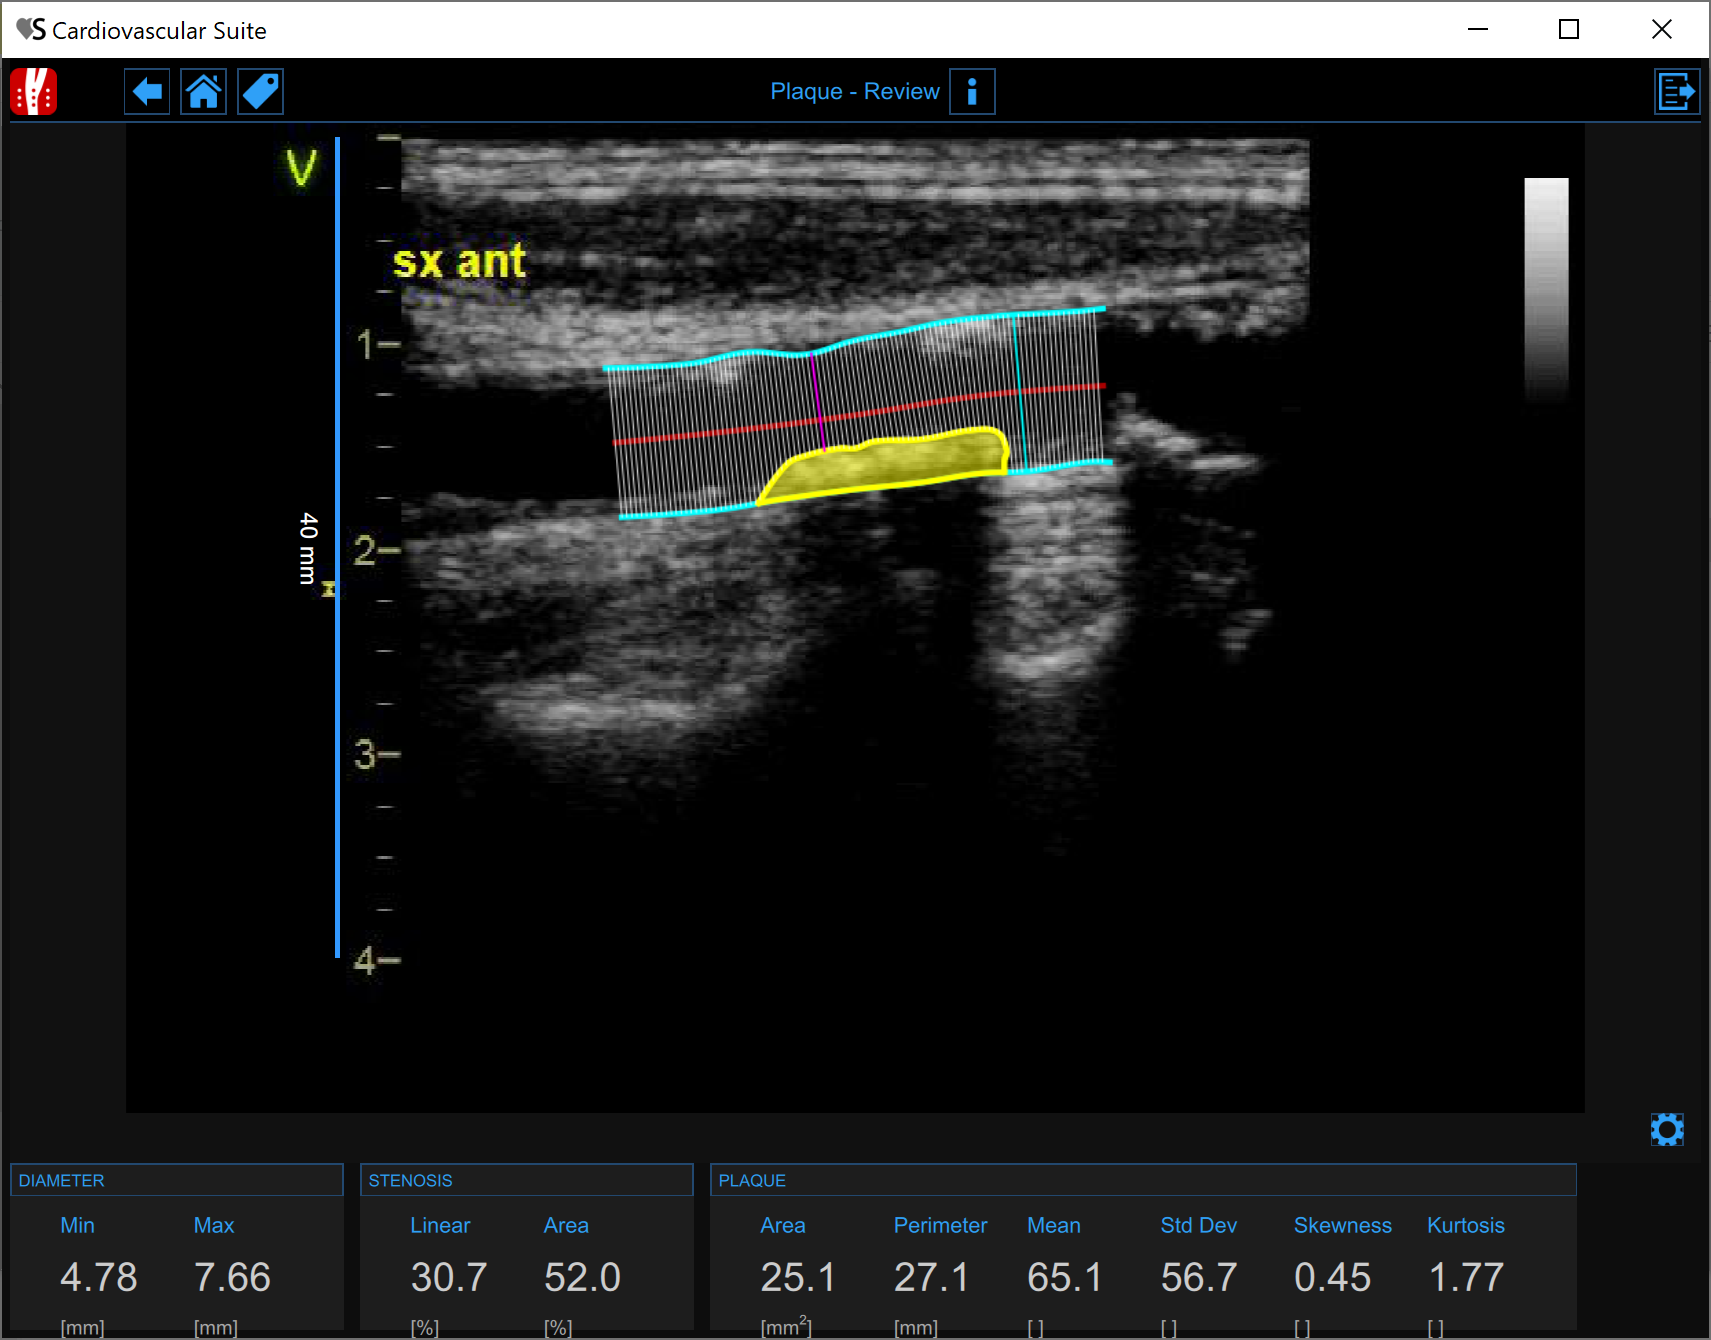Open settings with the blue gear icon
This screenshot has height=1340, width=1711.
click(1666, 1130)
